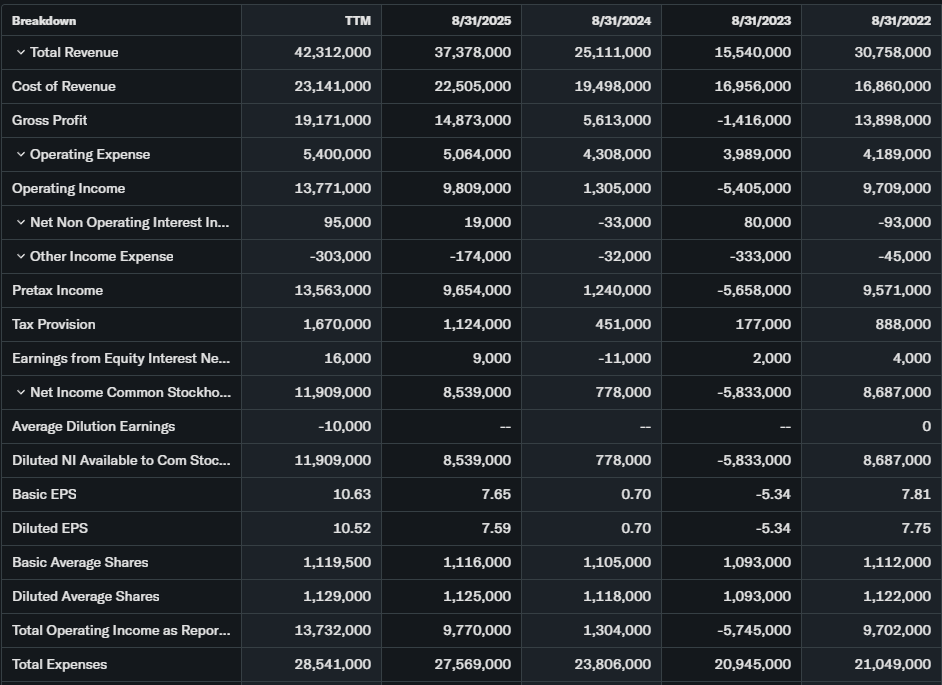Click the Breakdown column header
Screen dimensions: 942x685
(x=44, y=21)
